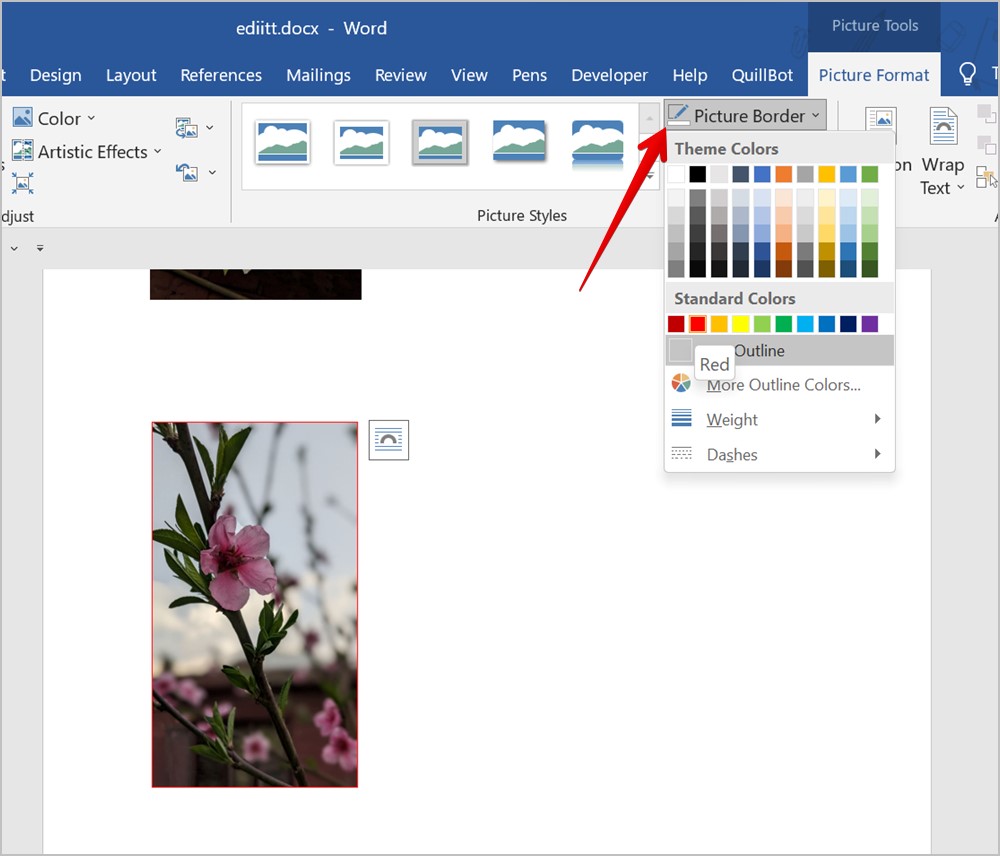The height and width of the screenshot is (856, 1000).
Task: Apply the fifth reflected rounded picture style
Action: (x=598, y=144)
